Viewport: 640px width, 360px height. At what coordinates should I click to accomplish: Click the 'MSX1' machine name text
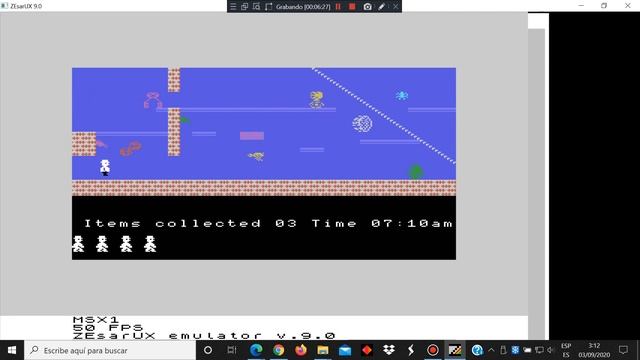[96, 320]
